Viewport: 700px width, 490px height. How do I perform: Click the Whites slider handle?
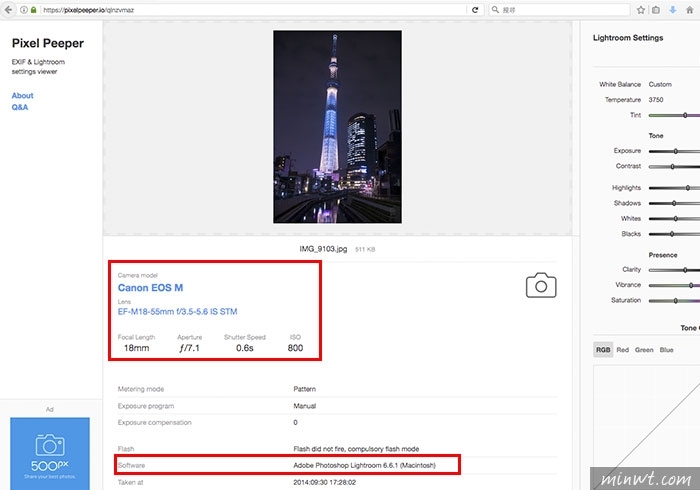coord(675,219)
